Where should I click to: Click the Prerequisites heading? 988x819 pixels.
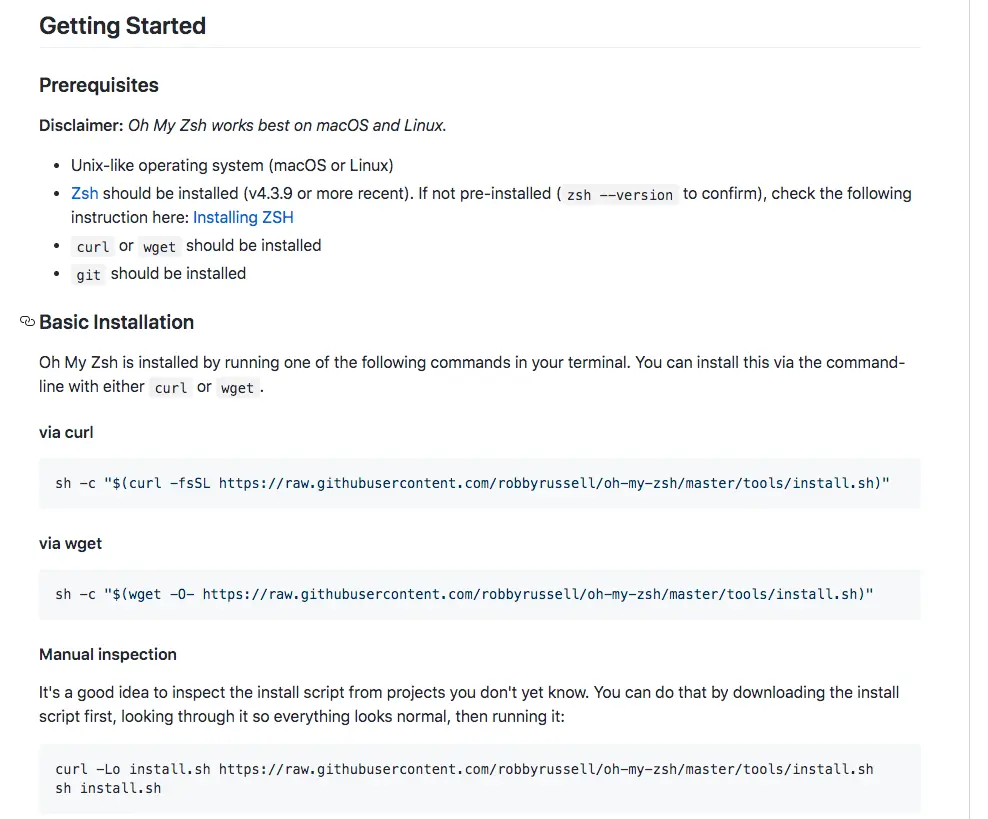[99, 85]
